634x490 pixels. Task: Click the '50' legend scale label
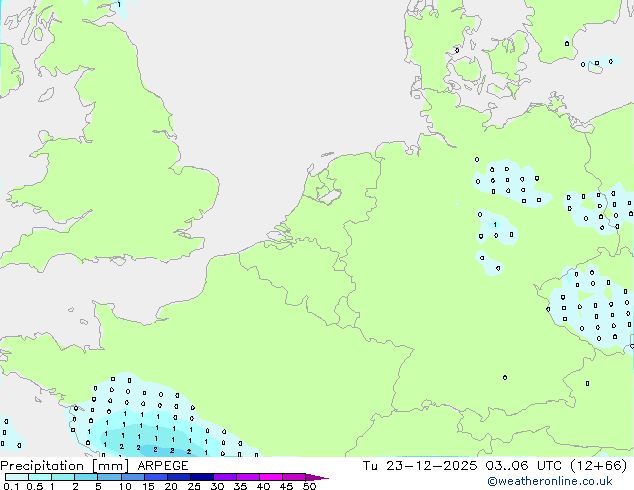tap(309, 486)
